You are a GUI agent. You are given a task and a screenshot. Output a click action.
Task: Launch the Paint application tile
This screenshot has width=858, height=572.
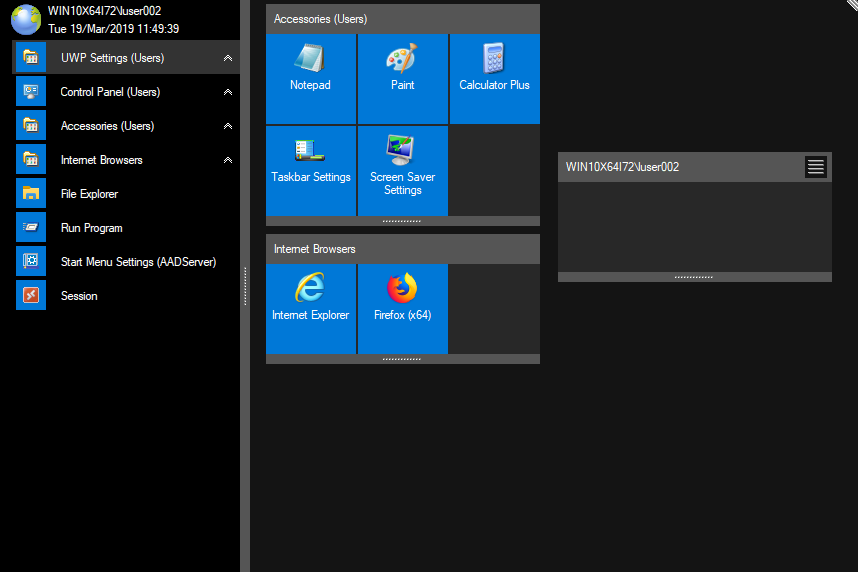coord(402,78)
